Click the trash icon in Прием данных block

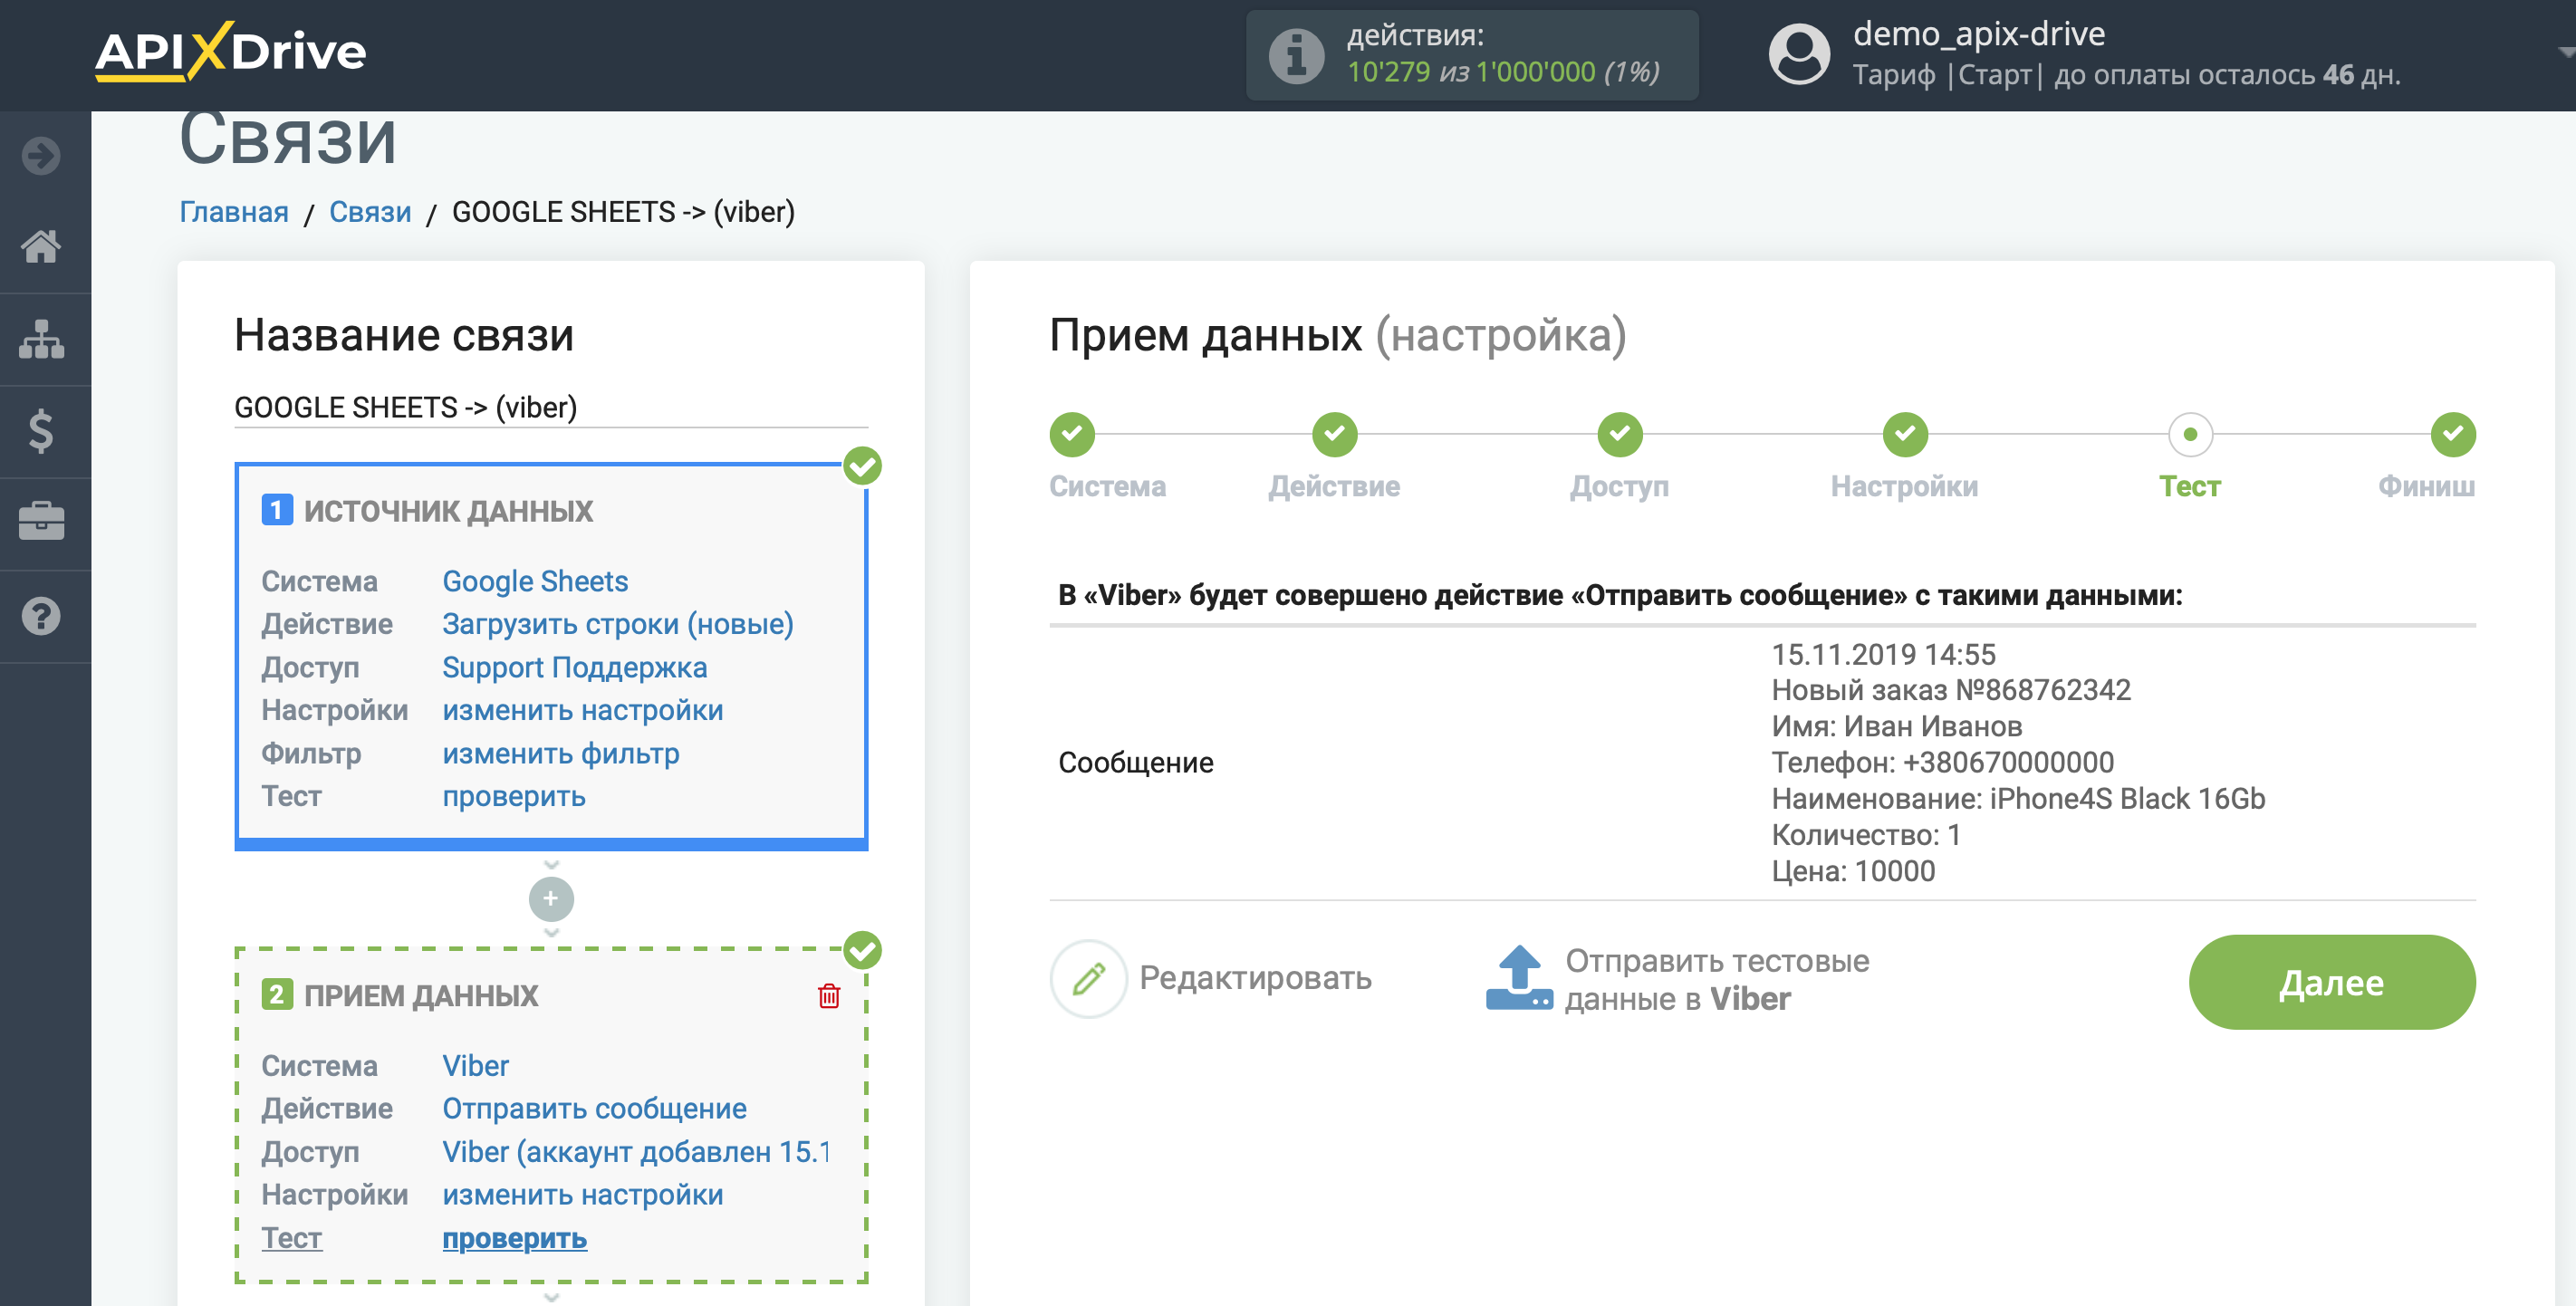coord(829,996)
